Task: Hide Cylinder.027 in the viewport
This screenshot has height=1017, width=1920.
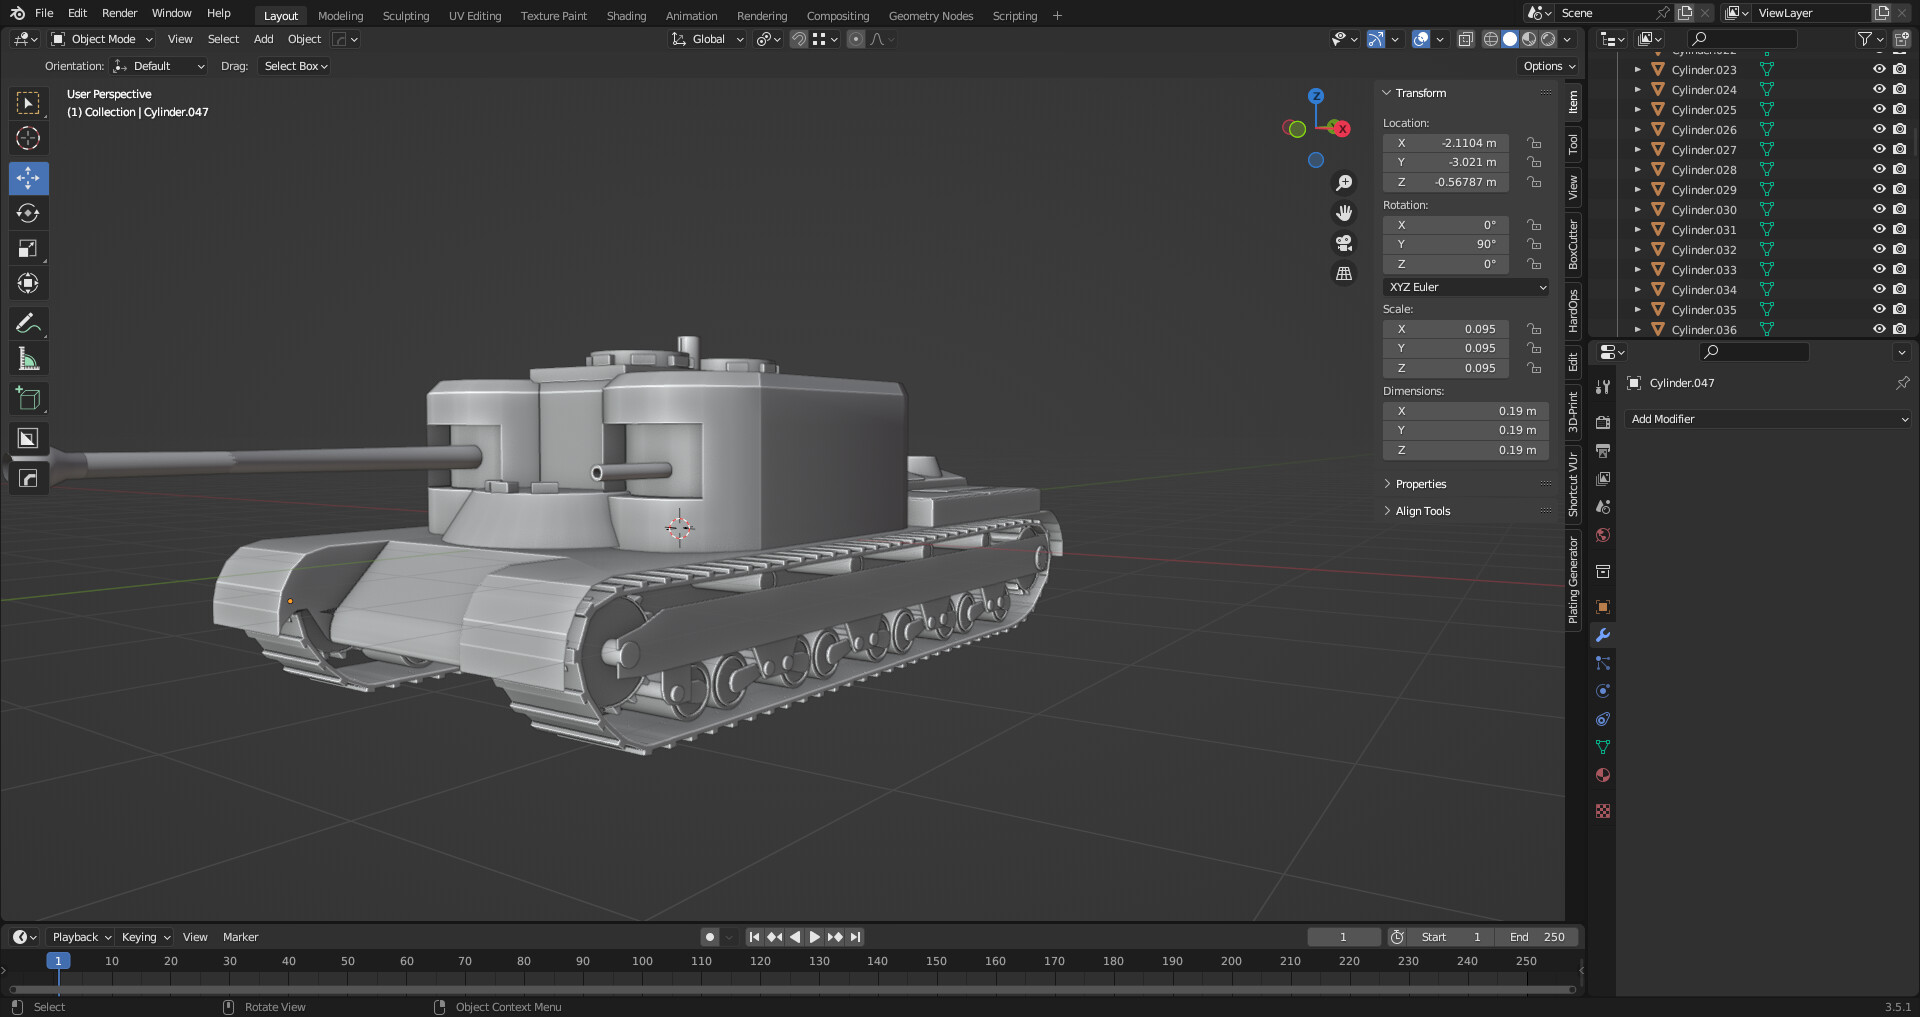Action: click(x=1879, y=149)
